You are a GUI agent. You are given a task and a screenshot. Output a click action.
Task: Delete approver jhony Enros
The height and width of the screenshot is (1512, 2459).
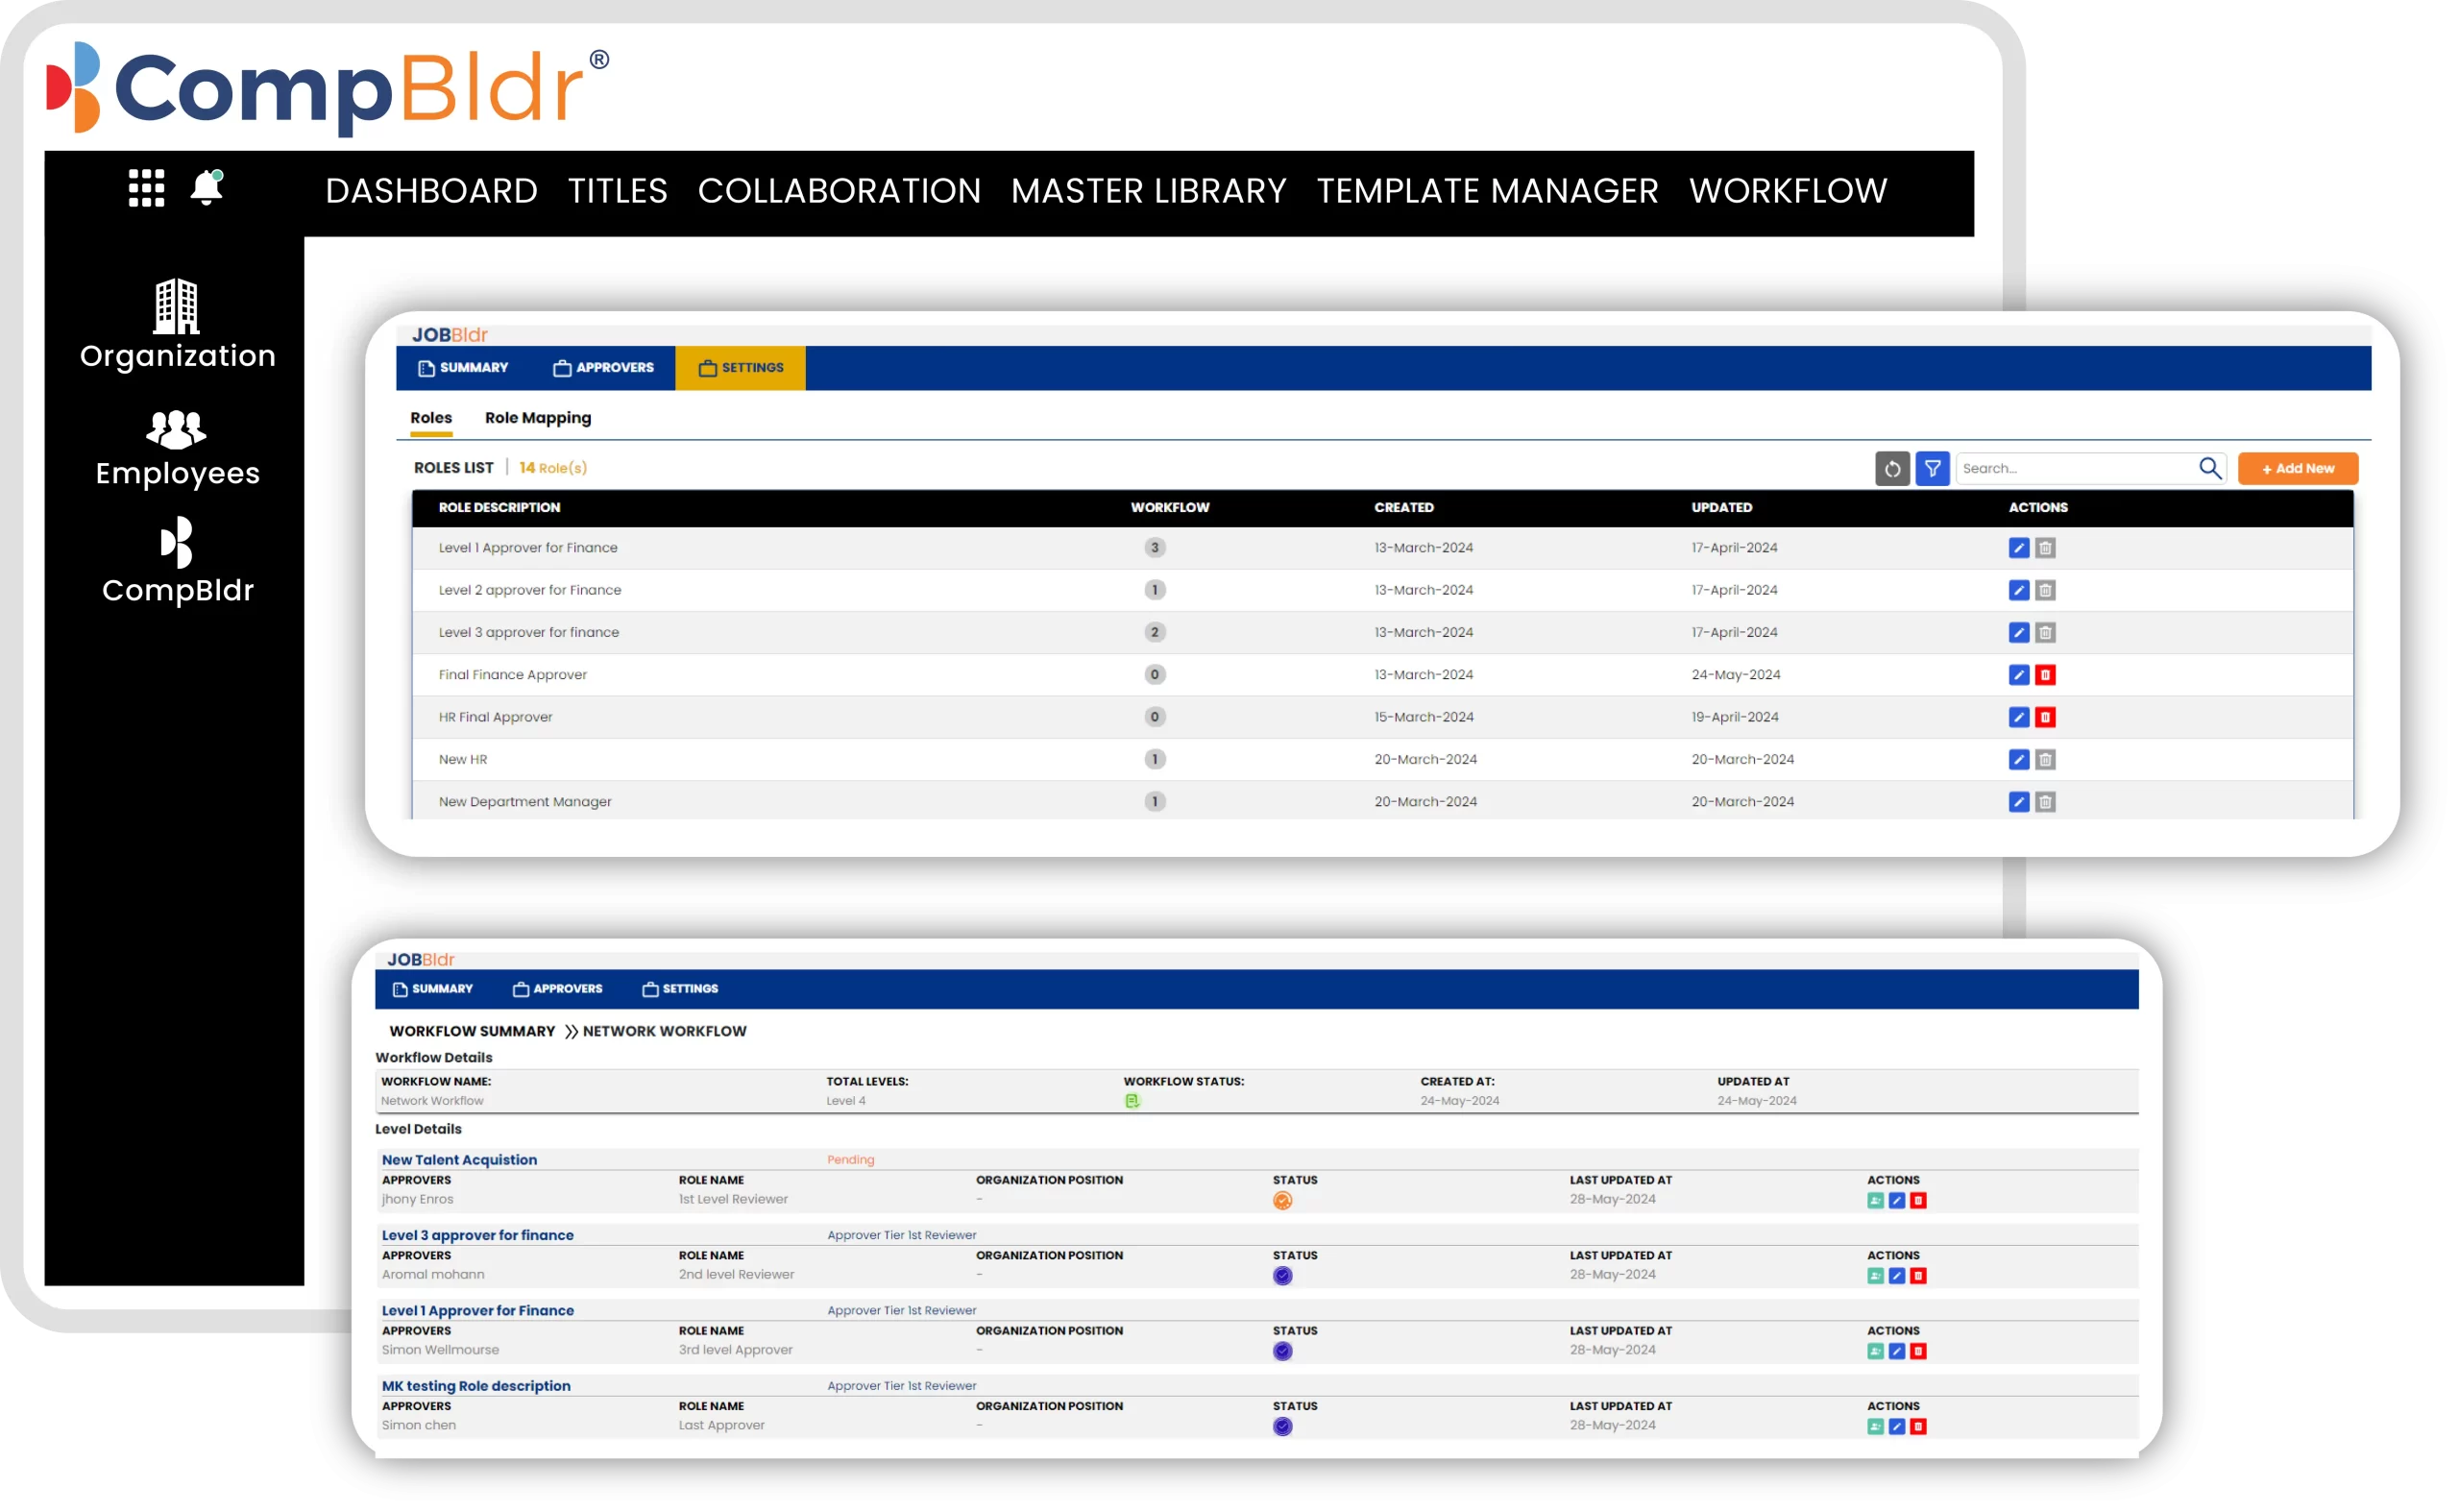pos(1919,1201)
